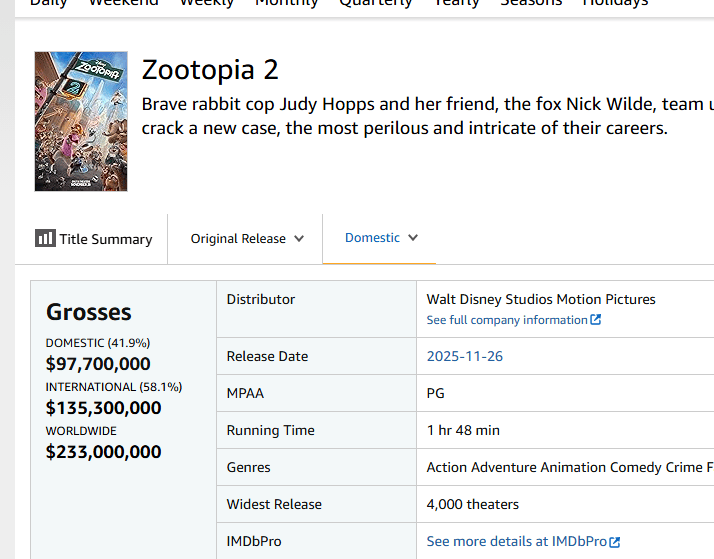Click the chevron arrow beside Original Release

tap(299, 239)
